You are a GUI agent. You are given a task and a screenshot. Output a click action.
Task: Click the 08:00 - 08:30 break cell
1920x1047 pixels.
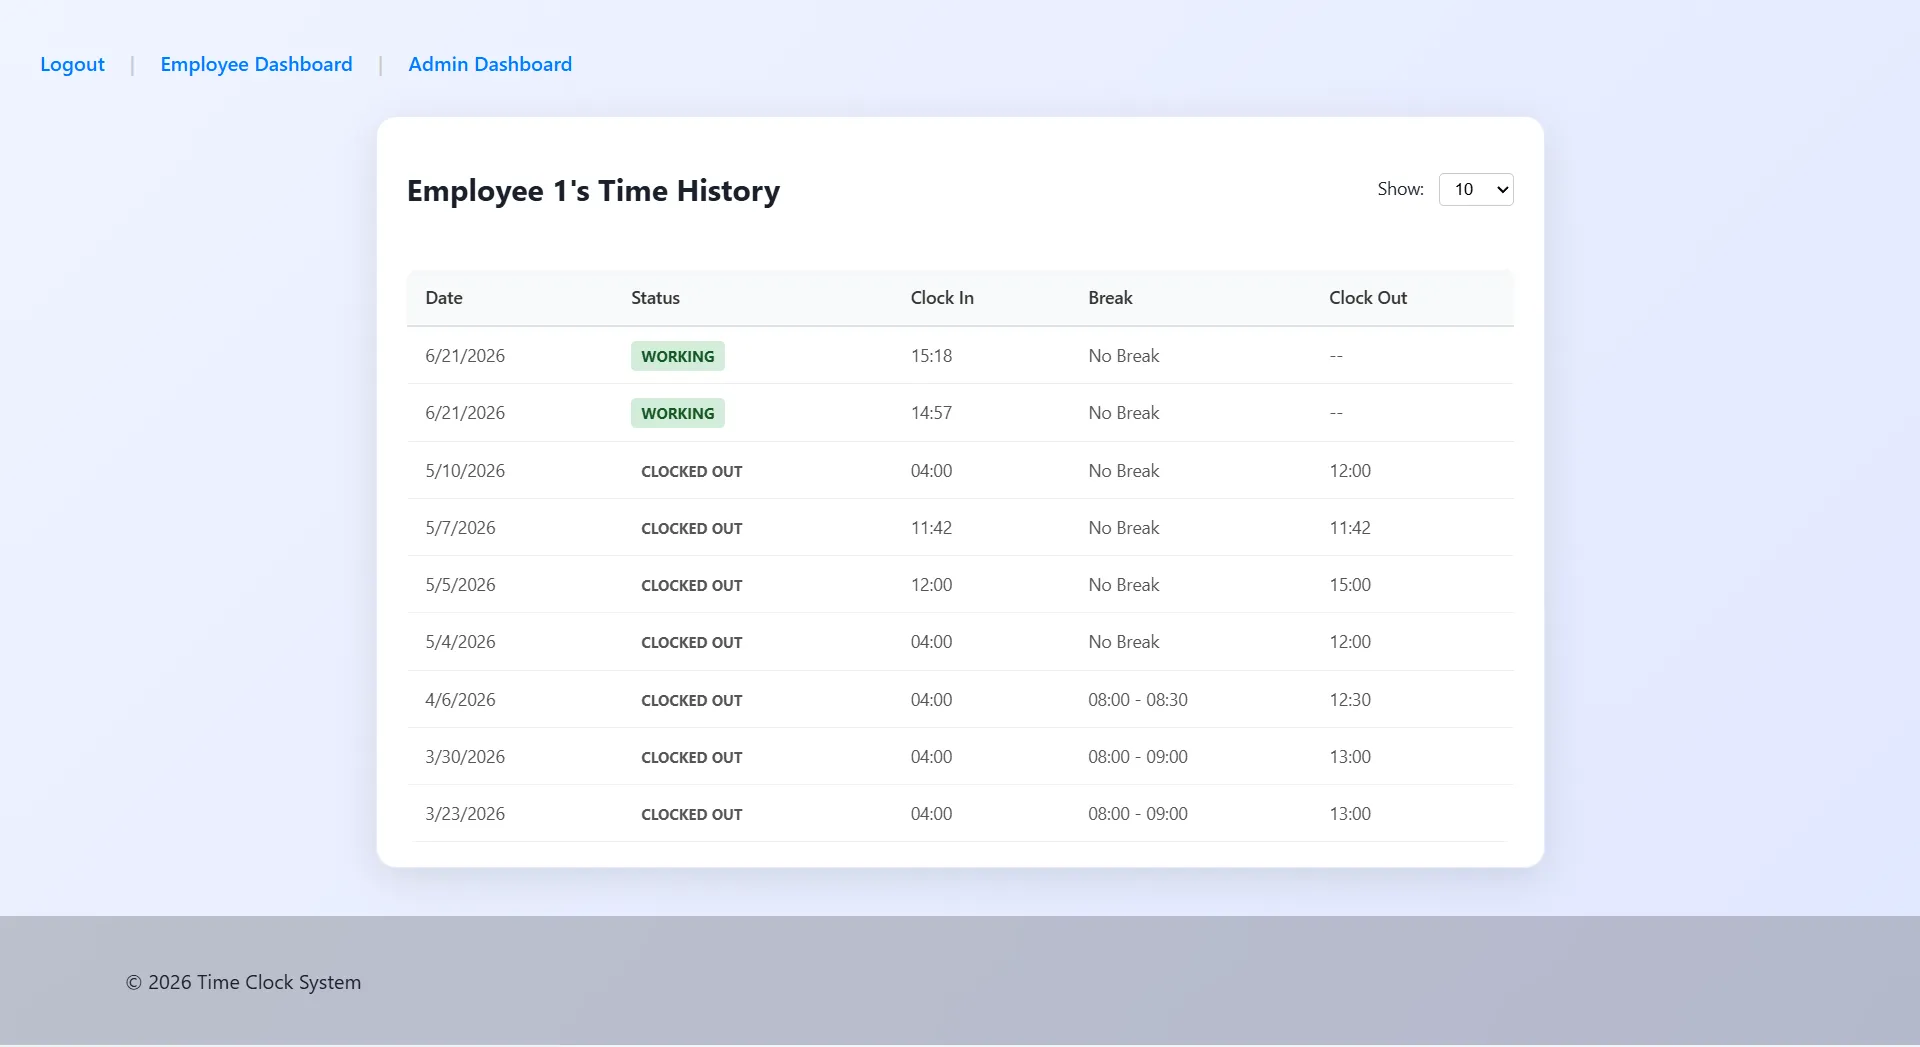[x=1138, y=700]
